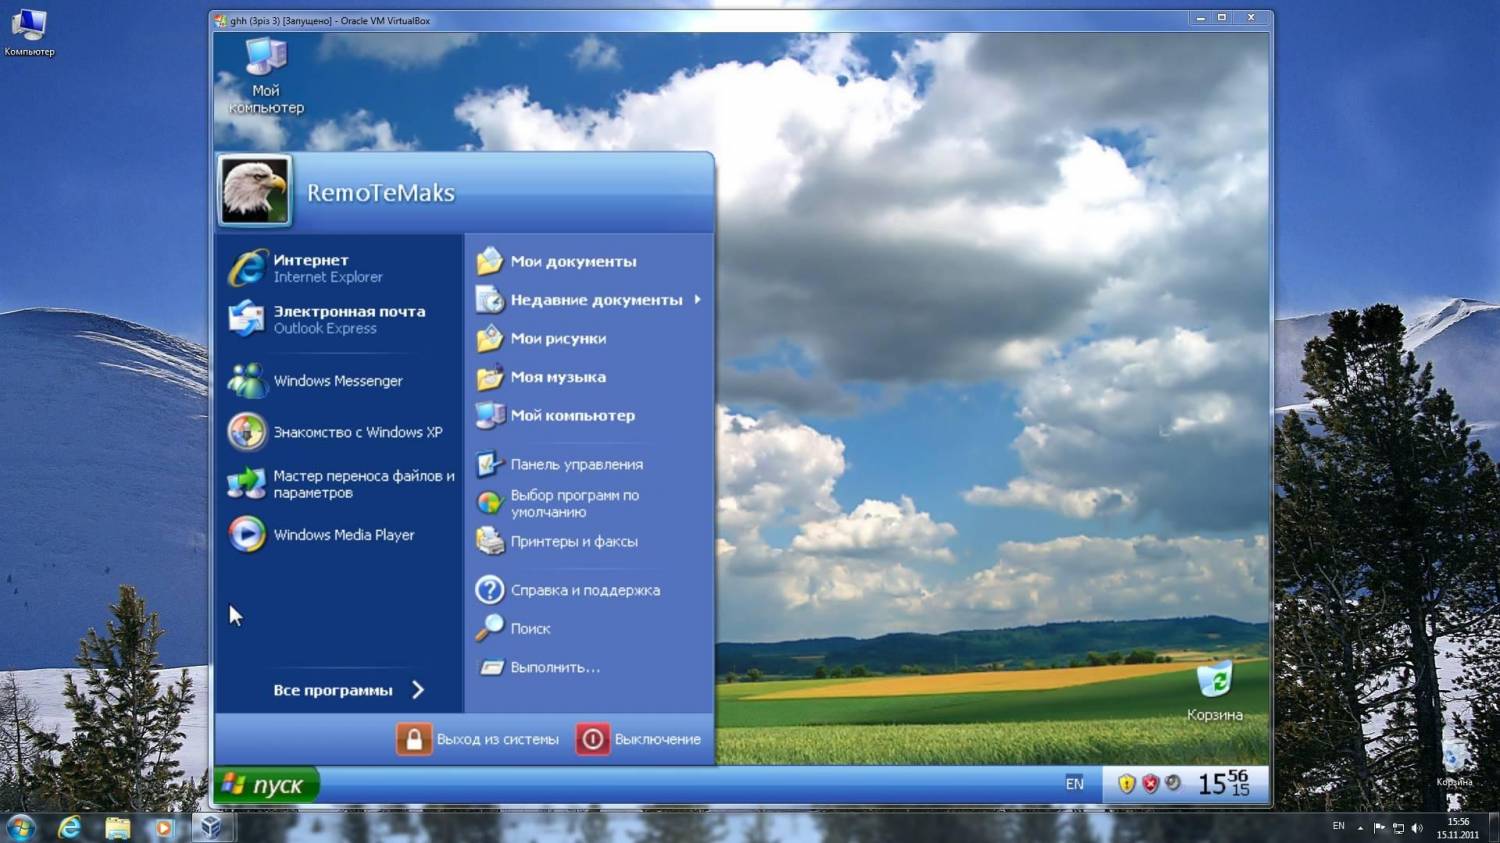Click the XP taskbar clock

[1224, 783]
